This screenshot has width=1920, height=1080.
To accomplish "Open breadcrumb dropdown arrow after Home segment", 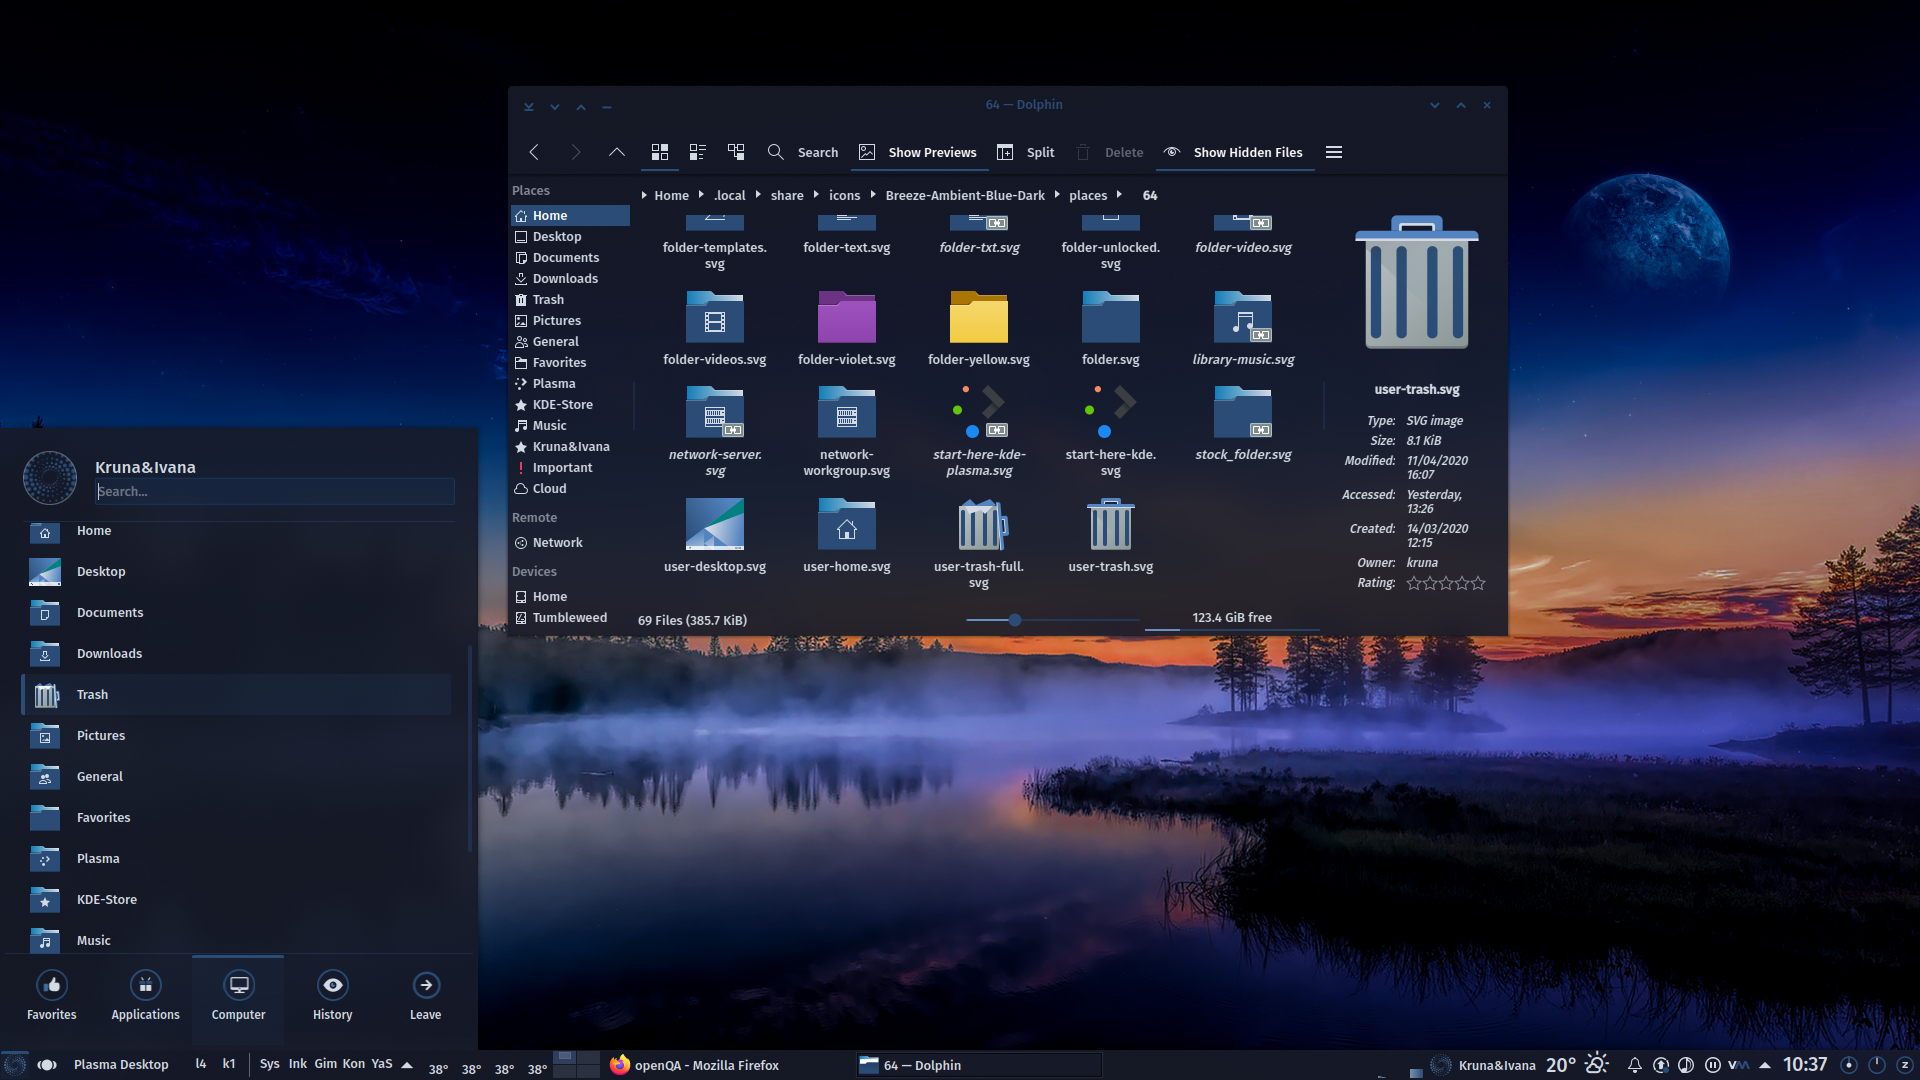I will (700, 195).
